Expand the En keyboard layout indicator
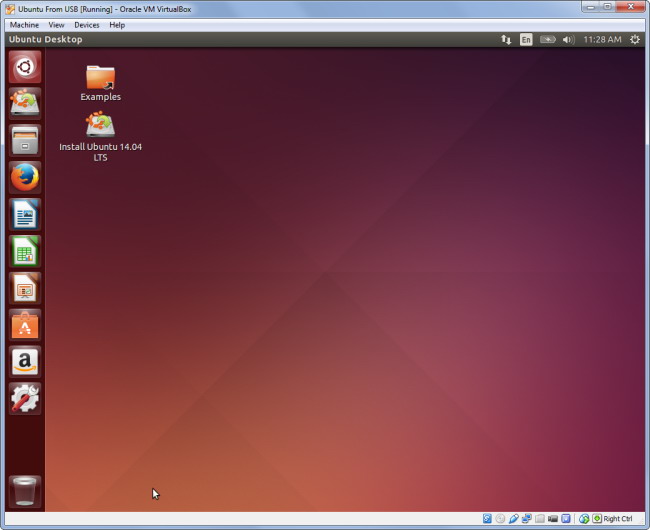Image resolution: width=650 pixels, height=530 pixels. click(526, 40)
